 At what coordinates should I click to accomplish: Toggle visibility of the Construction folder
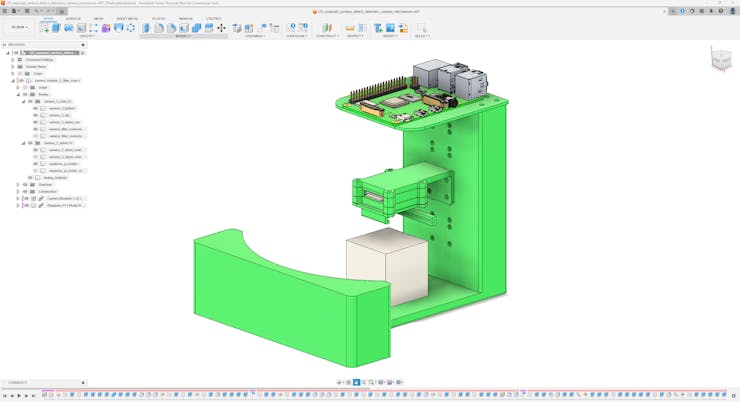(x=25, y=191)
